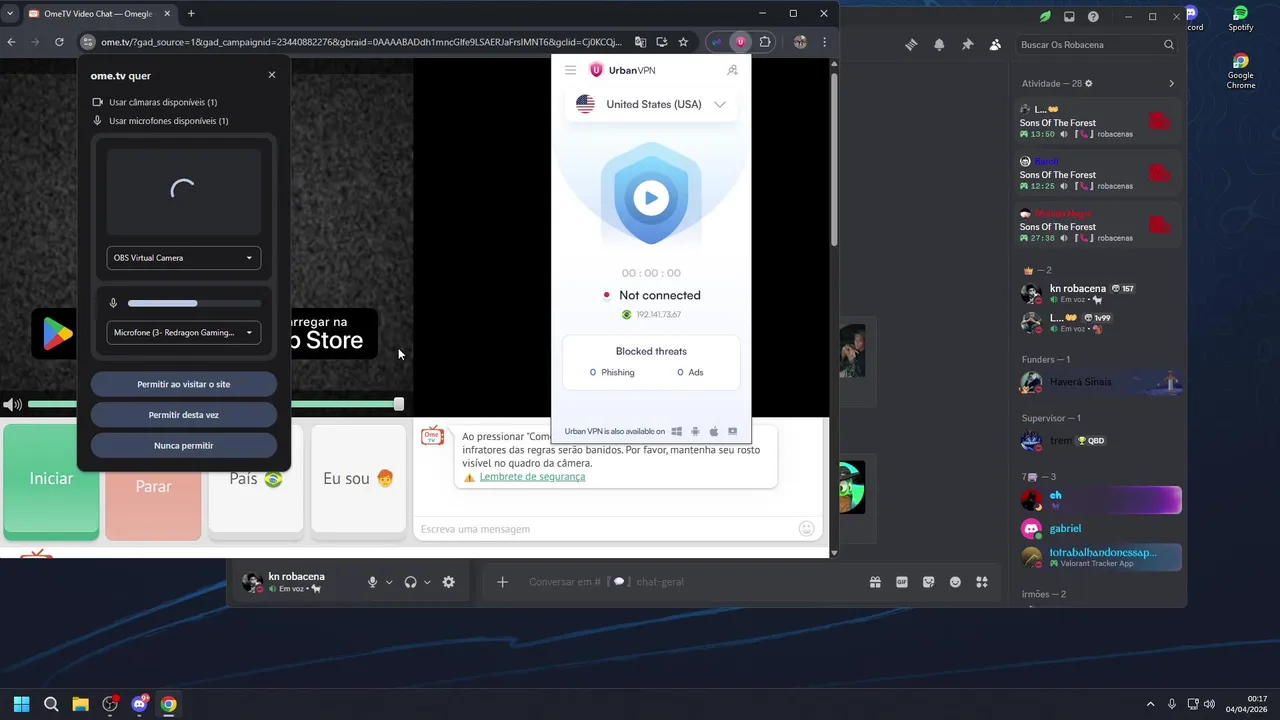Adjust the OmeTV volume slider handle

pyautogui.click(x=399, y=404)
